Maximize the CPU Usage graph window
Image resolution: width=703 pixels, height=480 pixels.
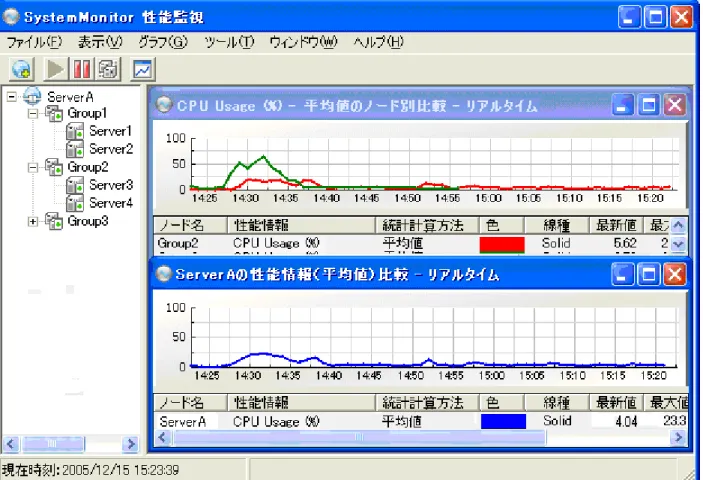tap(649, 105)
